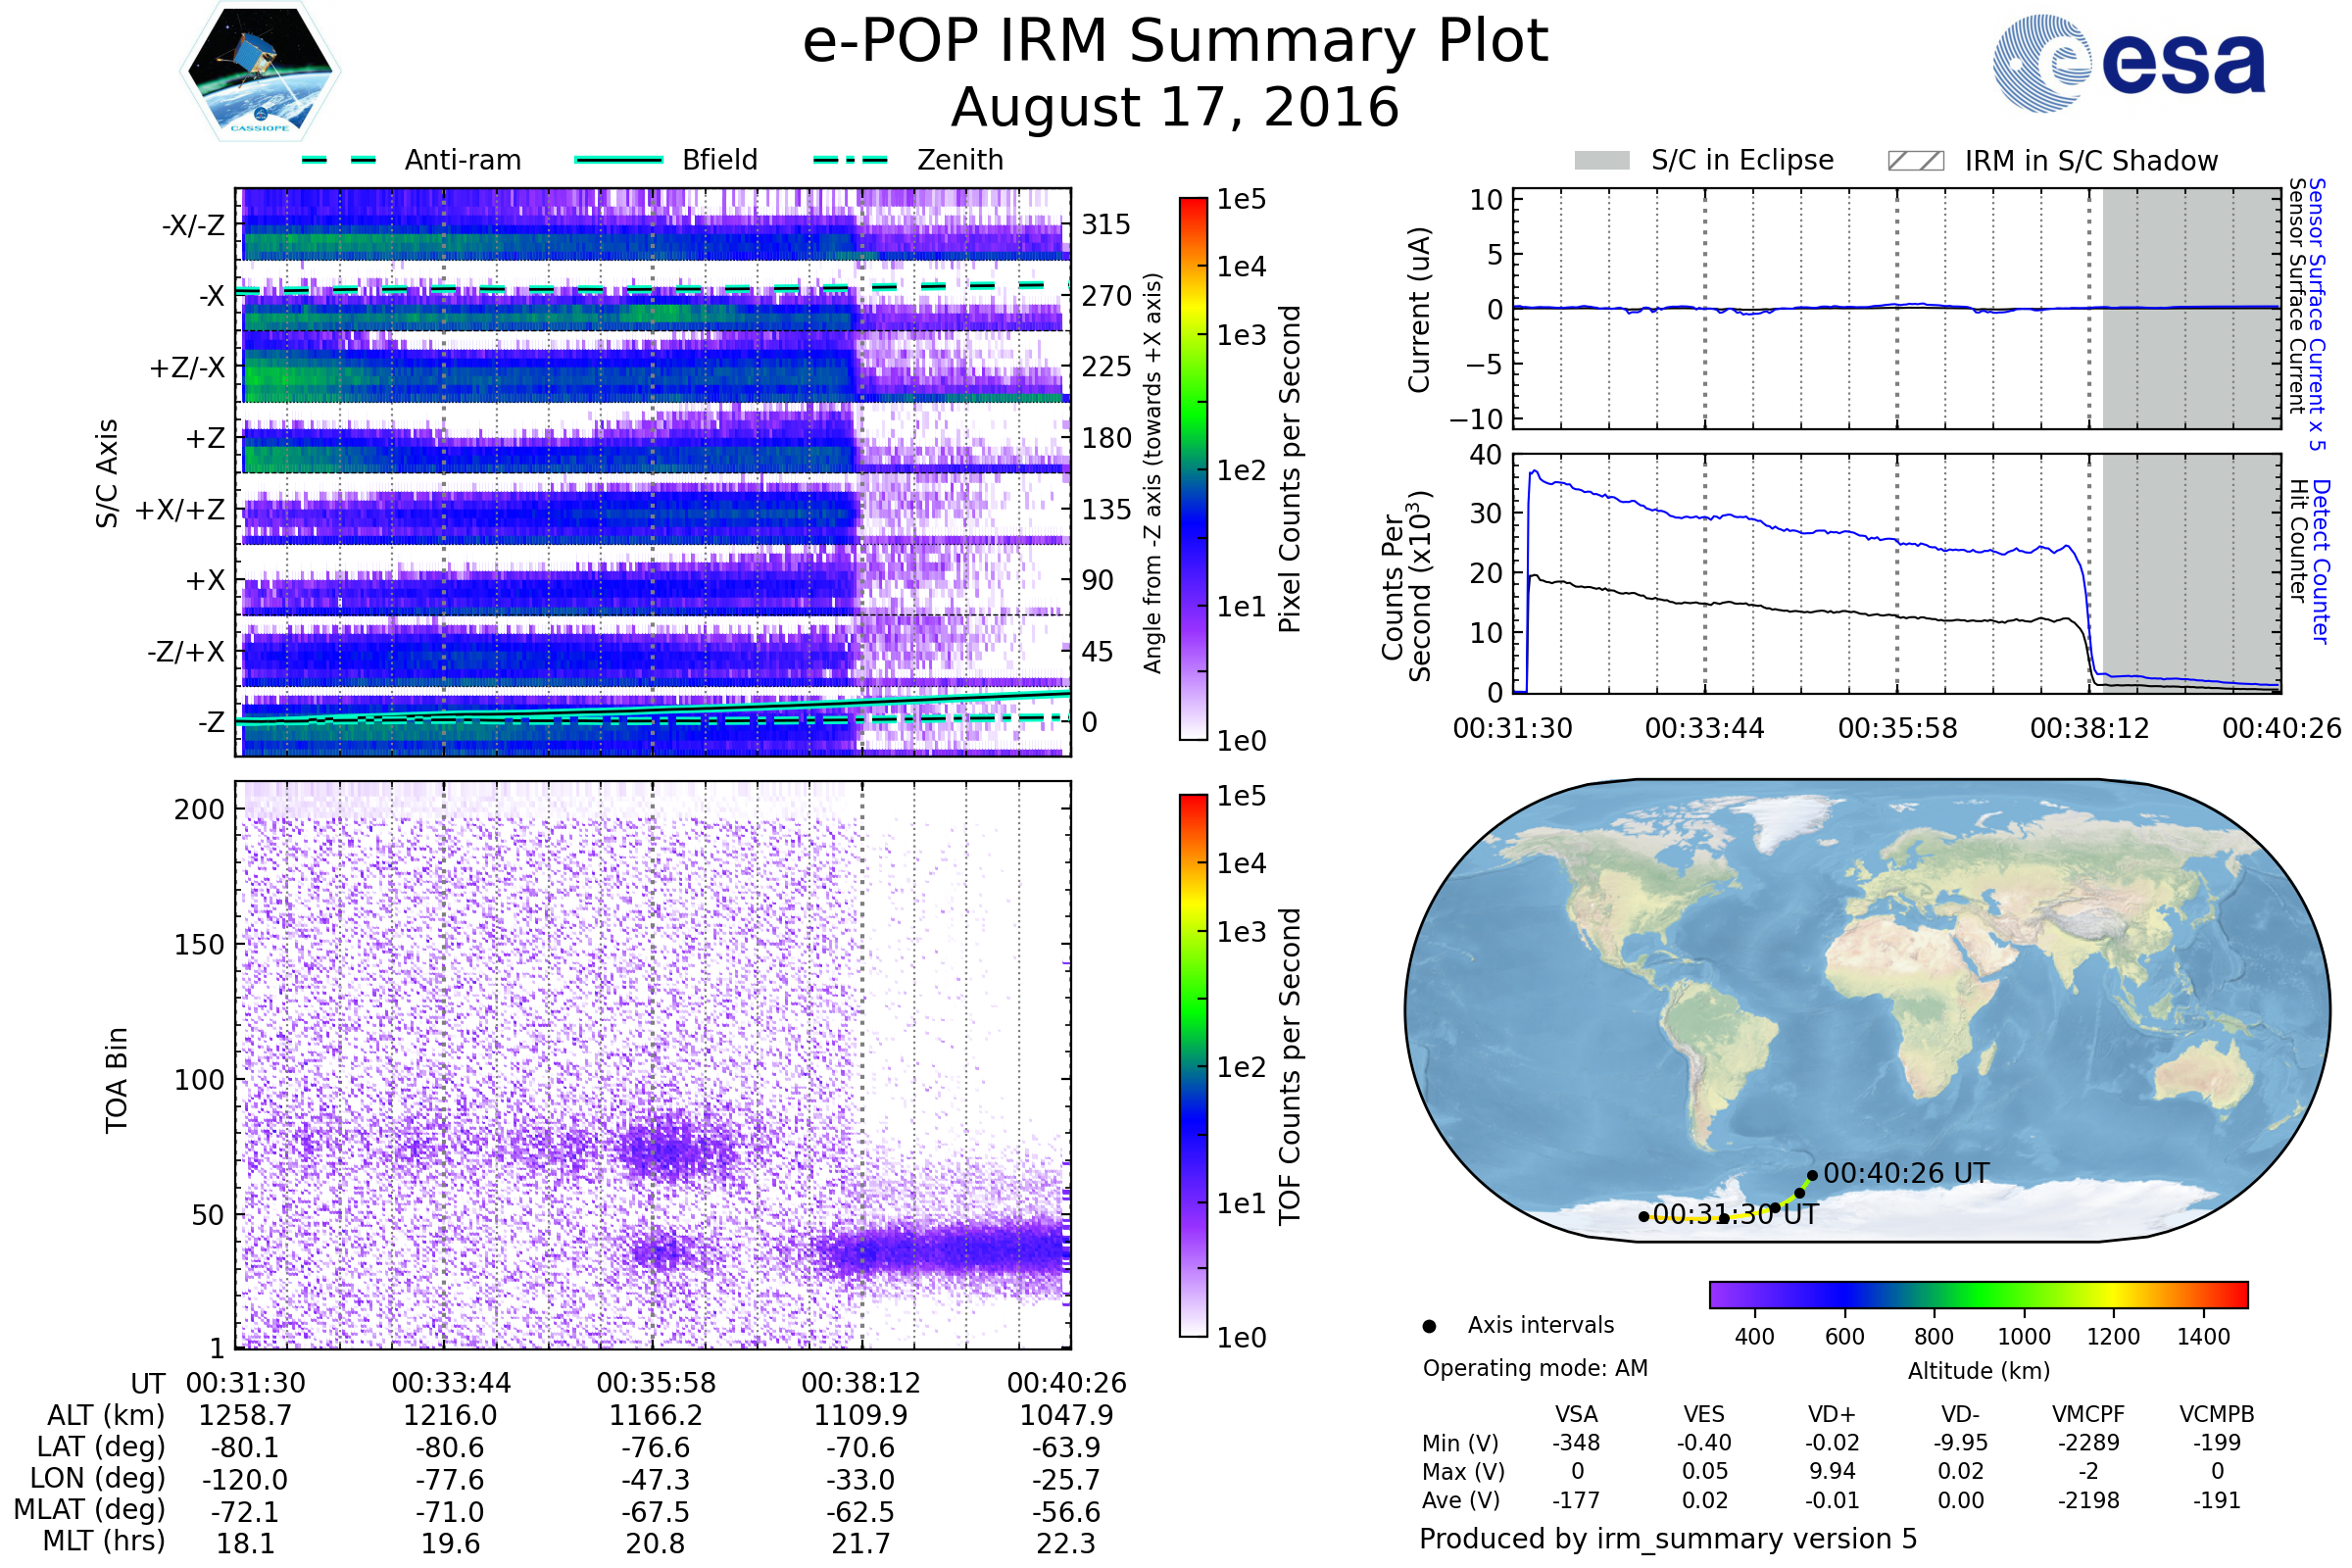The image size is (2352, 1568).
Task: Click the Operating mode: AM label
Action: (1535, 1368)
